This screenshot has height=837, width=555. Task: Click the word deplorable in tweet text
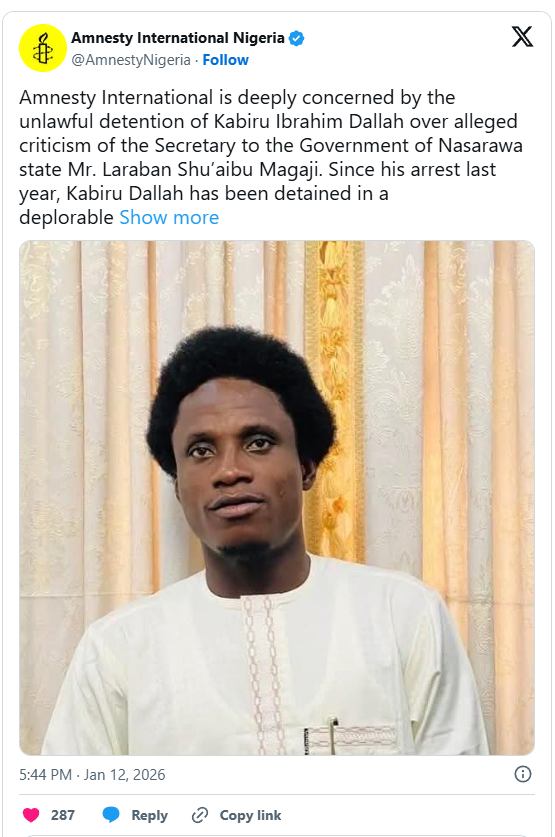tap(66, 217)
